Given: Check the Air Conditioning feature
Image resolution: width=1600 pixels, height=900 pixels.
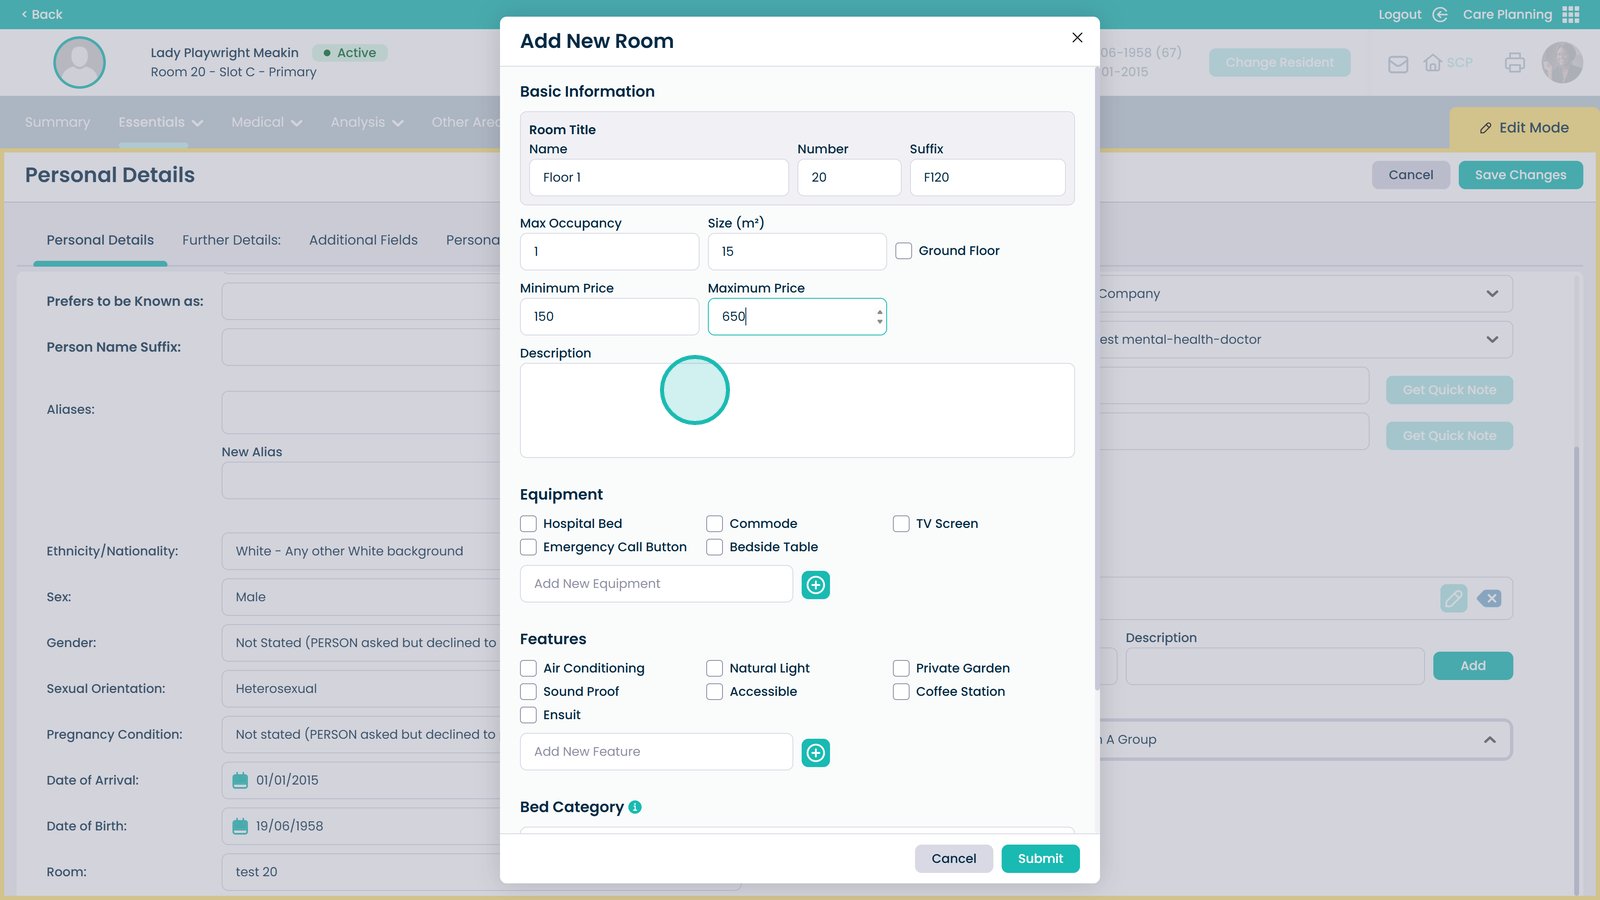Looking at the screenshot, I should [529, 668].
